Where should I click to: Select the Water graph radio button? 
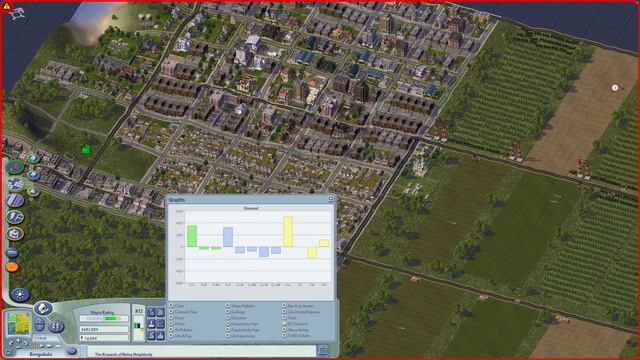pos(171,324)
